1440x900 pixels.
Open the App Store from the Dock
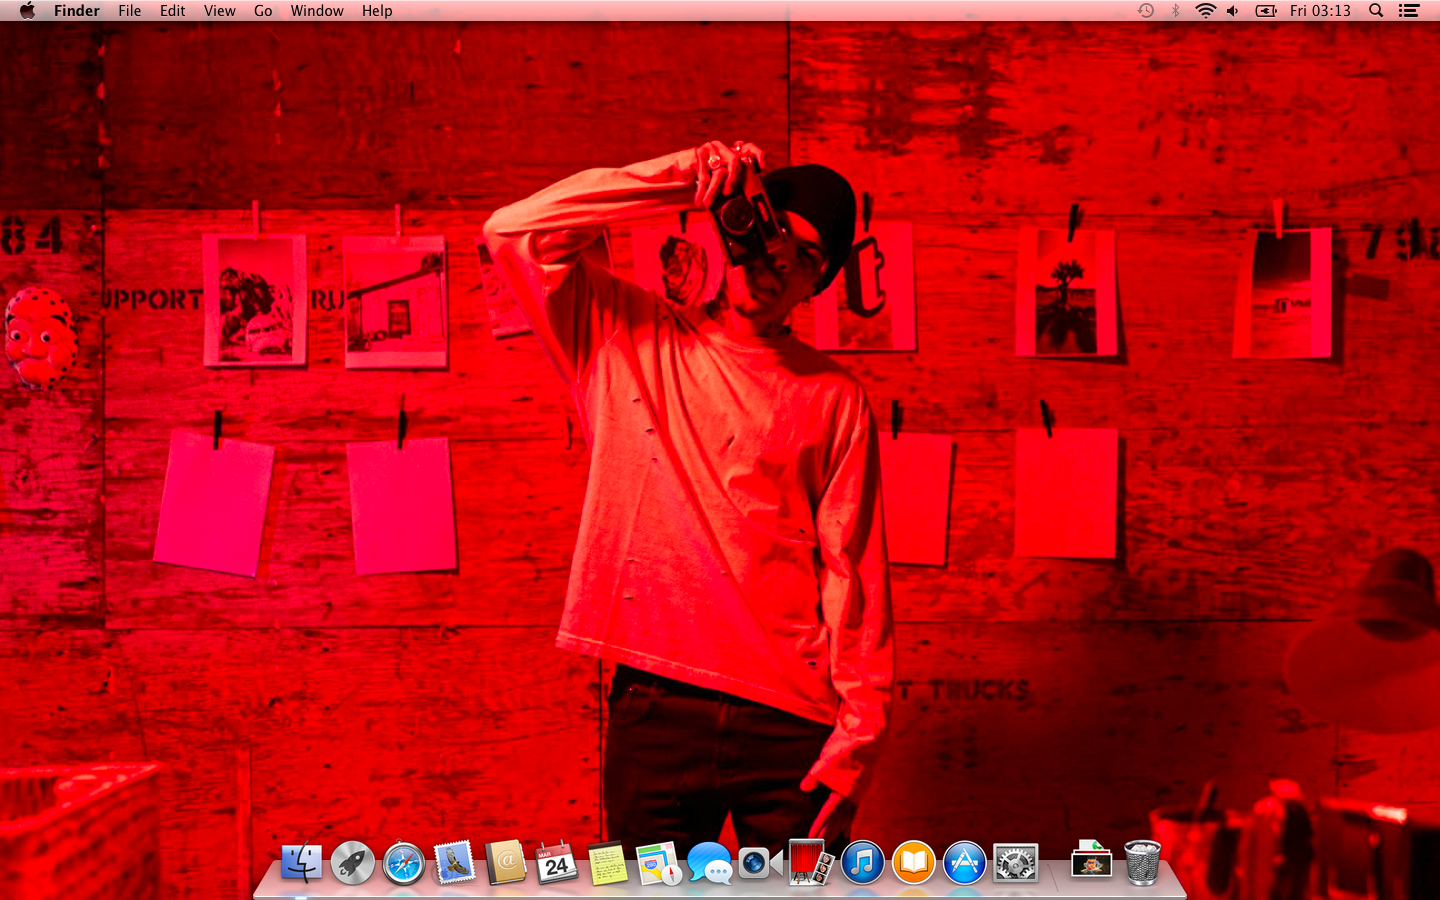(964, 862)
